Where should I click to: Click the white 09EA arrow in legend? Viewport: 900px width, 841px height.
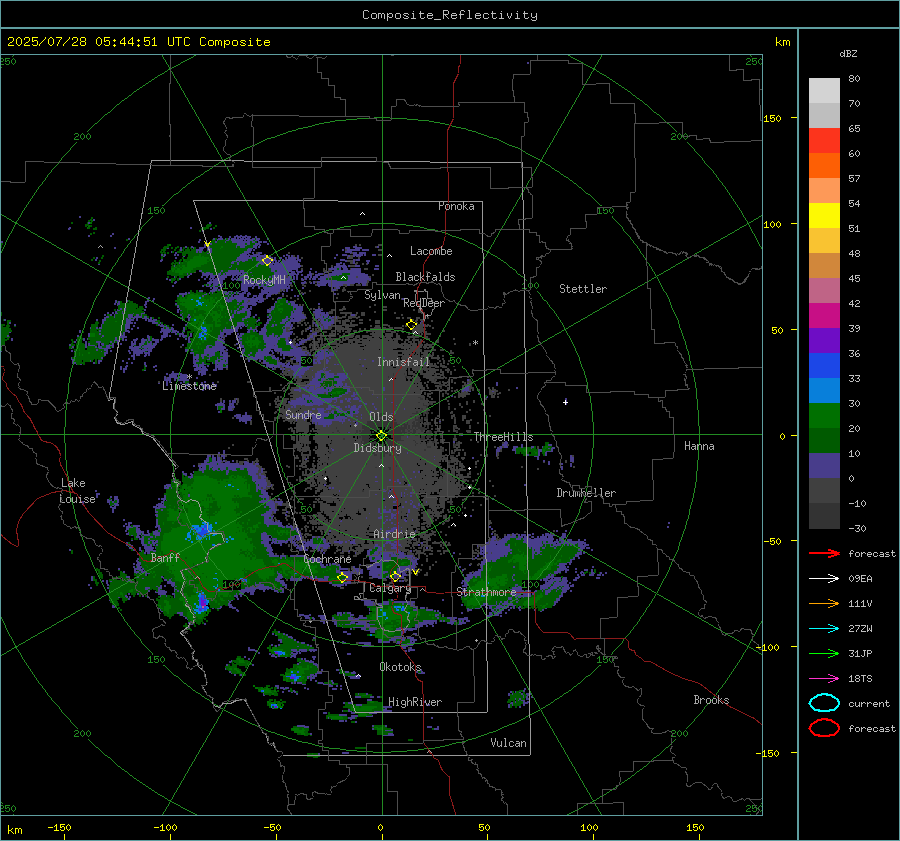pos(824,578)
